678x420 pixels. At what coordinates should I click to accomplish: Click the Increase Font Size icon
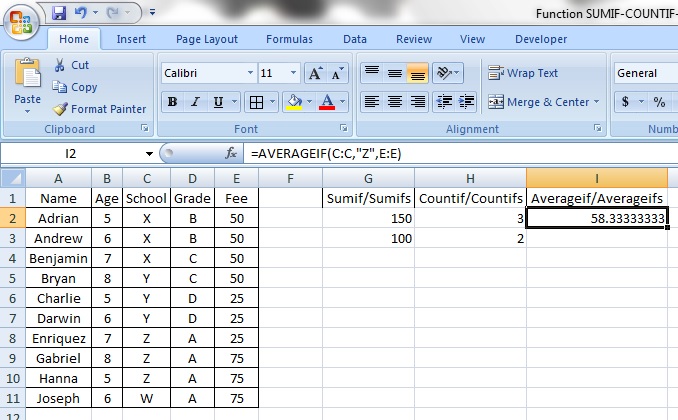tap(315, 74)
